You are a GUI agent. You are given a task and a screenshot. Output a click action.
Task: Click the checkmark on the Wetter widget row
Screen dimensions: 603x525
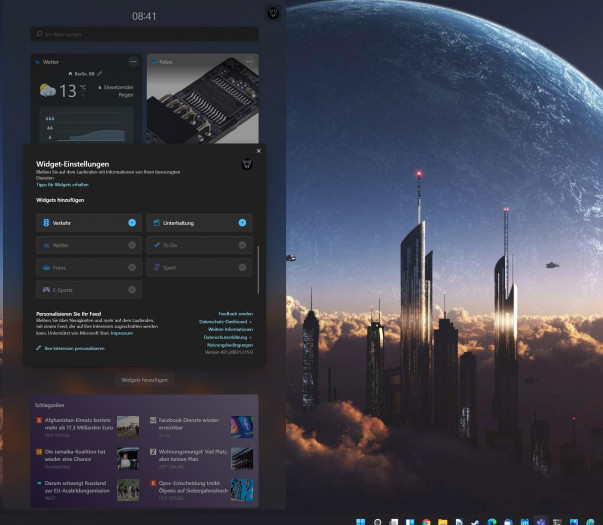point(132,245)
